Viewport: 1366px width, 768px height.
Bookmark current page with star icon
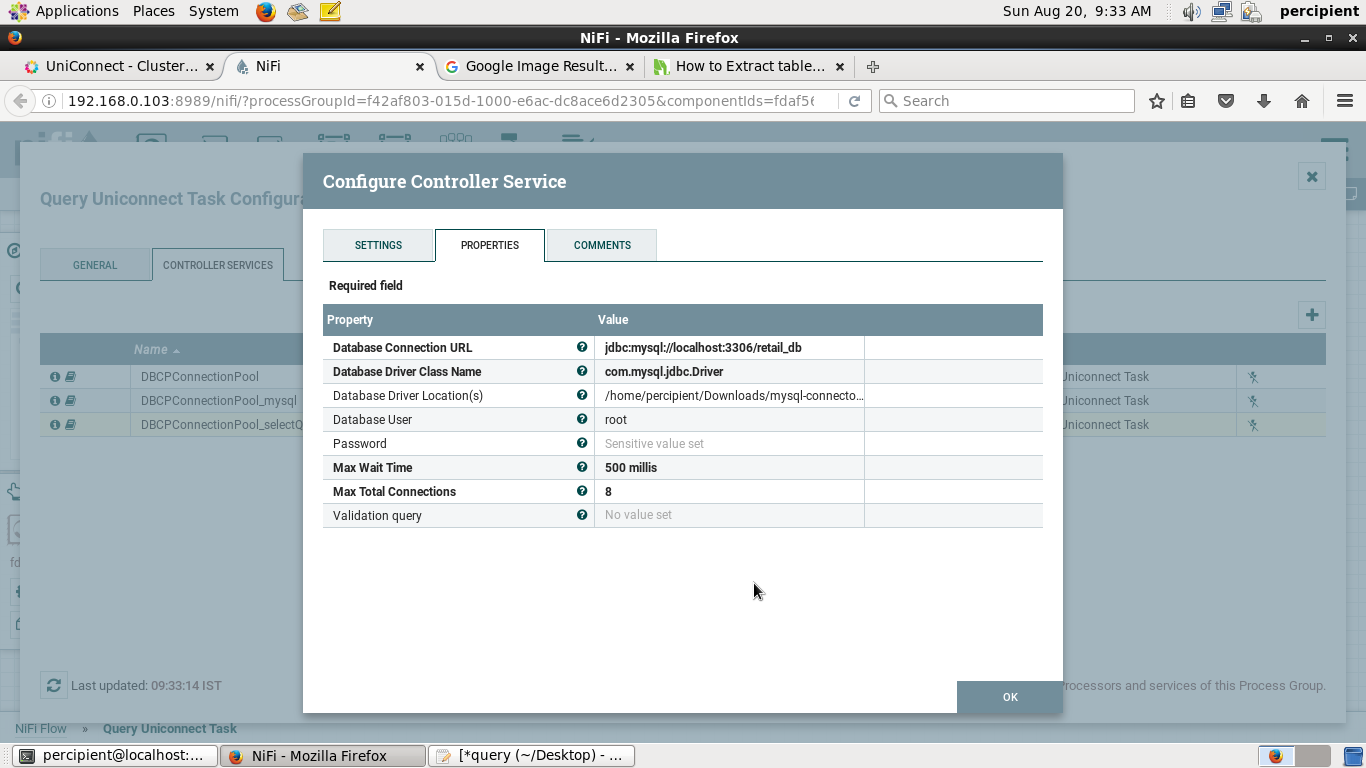tap(1156, 100)
